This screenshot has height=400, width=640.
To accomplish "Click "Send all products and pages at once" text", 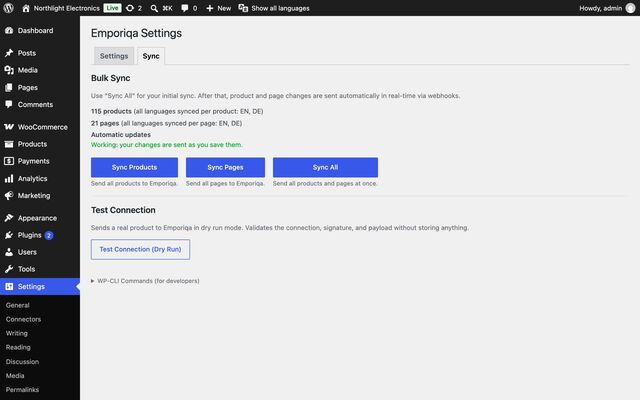I will 325,184.
